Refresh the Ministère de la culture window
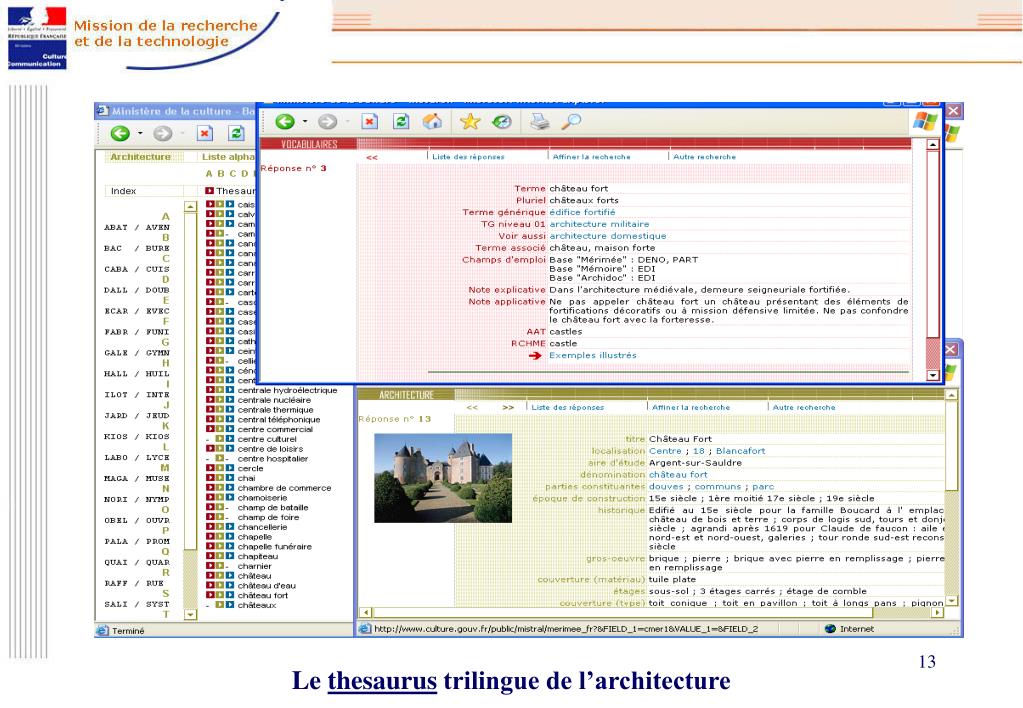Screen dimensions: 1023x708 tap(236, 134)
